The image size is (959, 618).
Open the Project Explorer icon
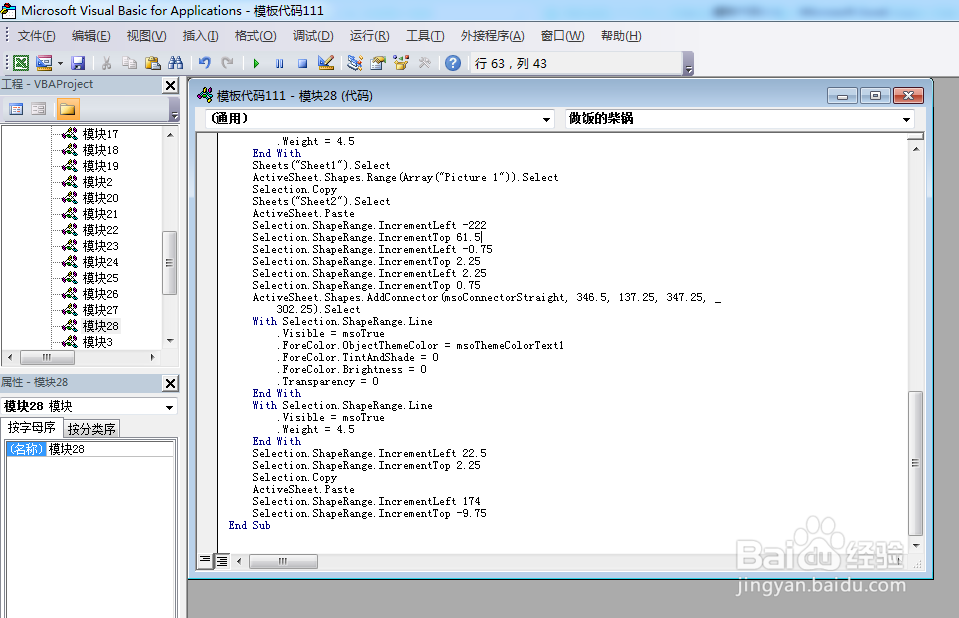pos(355,63)
